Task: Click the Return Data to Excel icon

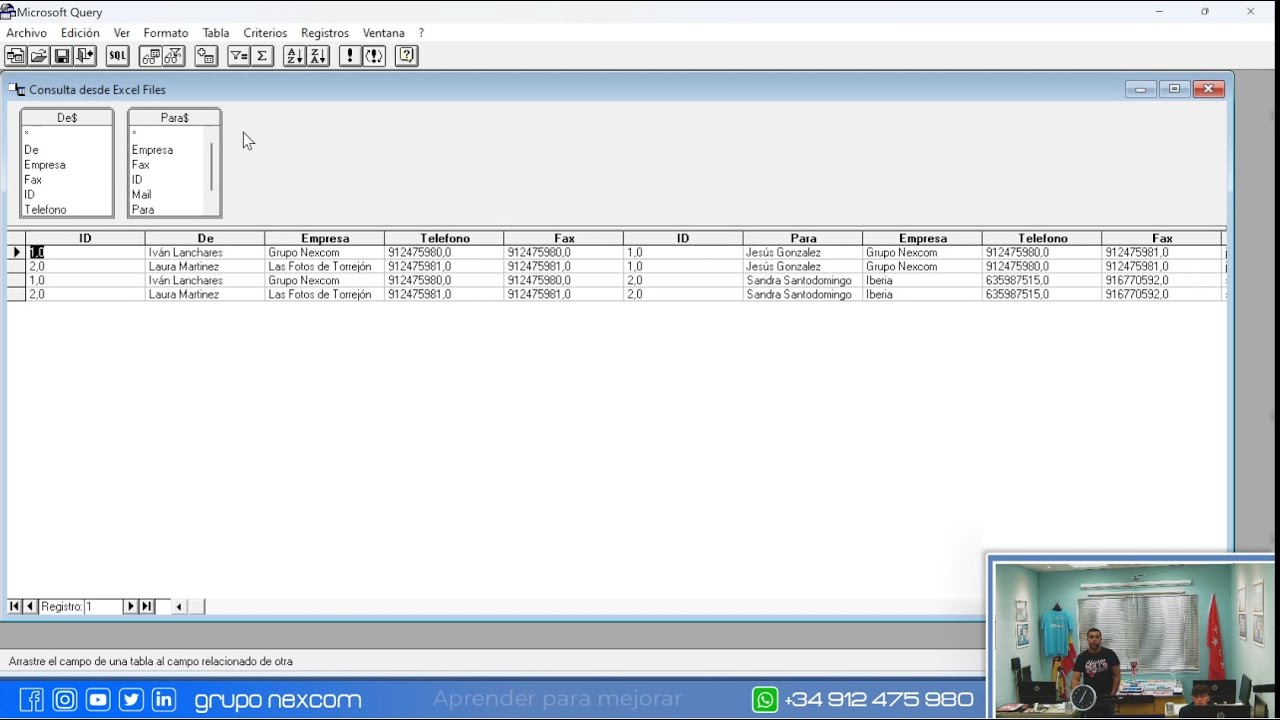Action: pos(85,56)
